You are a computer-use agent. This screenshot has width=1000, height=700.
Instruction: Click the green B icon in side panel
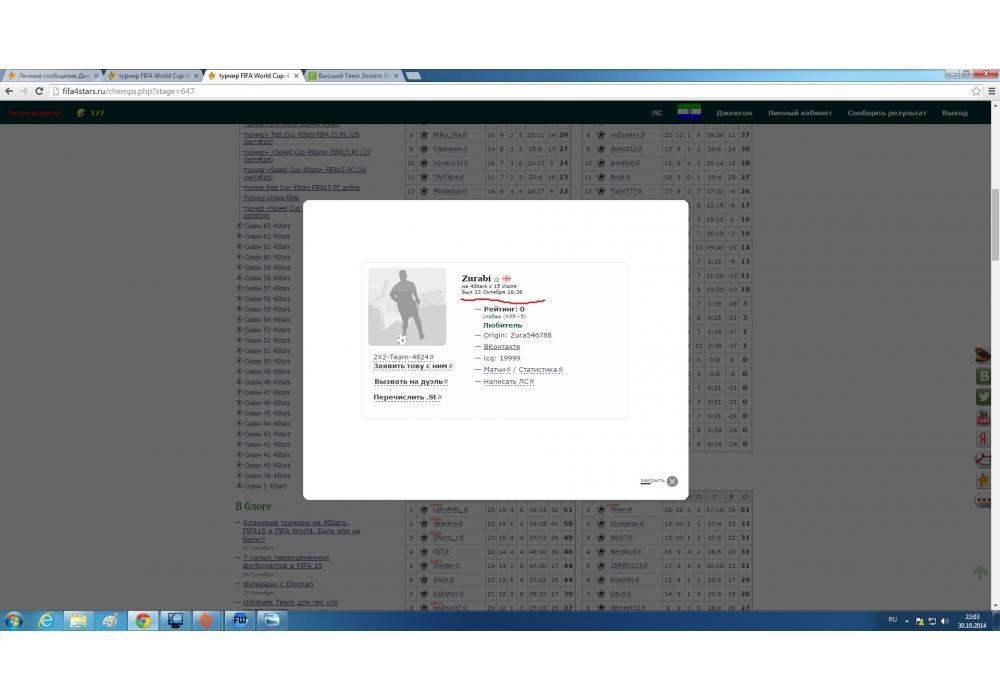(x=983, y=376)
